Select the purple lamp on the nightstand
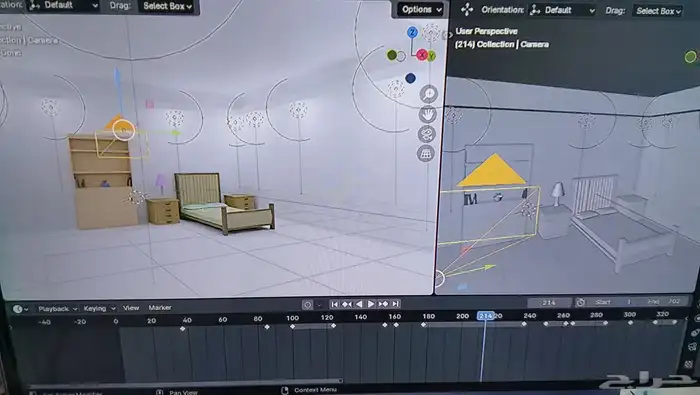This screenshot has width=700, height=395. (x=161, y=183)
